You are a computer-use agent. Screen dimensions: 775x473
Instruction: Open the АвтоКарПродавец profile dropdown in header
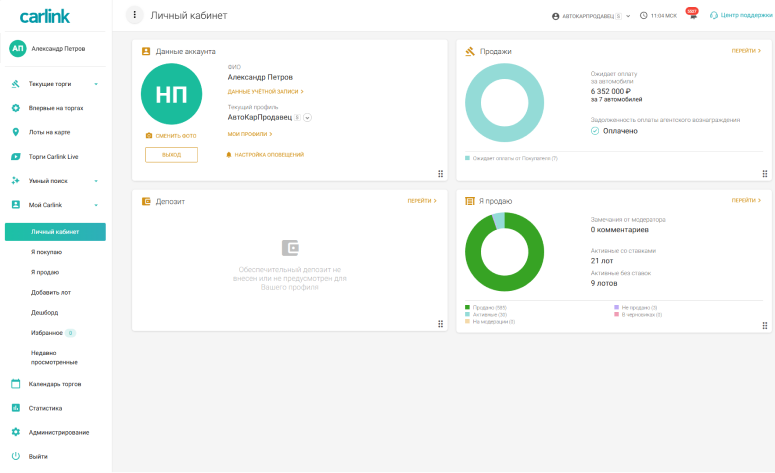click(590, 16)
